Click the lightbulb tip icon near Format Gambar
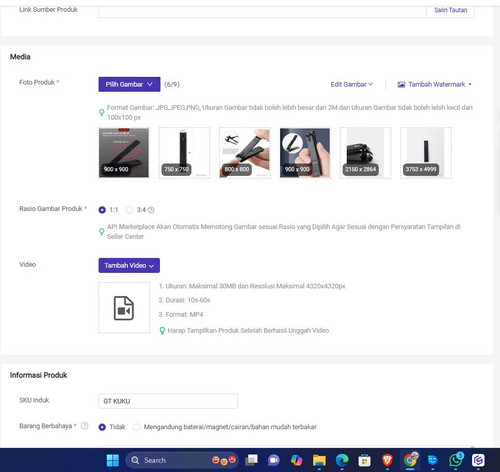Image resolution: width=500 pixels, height=472 pixels. pyautogui.click(x=102, y=112)
